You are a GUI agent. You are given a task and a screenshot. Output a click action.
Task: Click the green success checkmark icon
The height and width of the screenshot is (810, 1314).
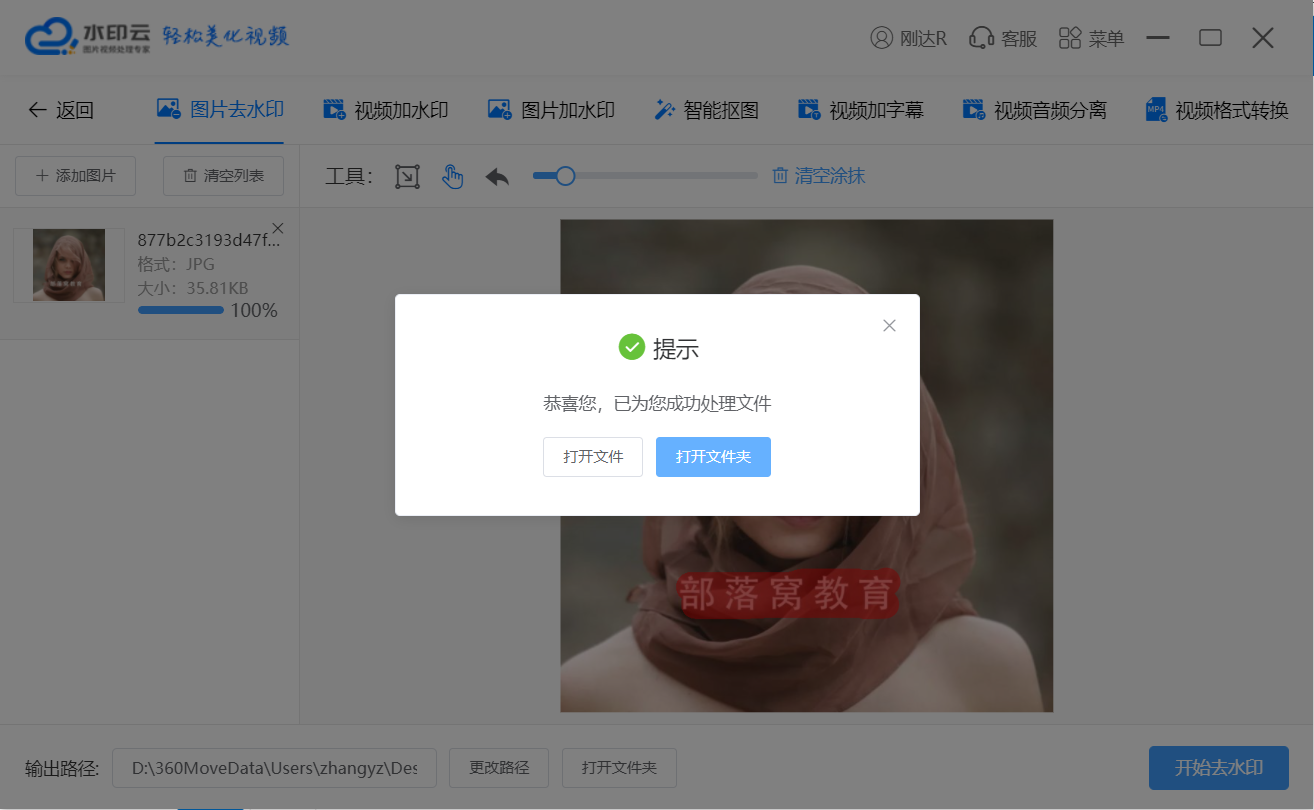pos(632,347)
